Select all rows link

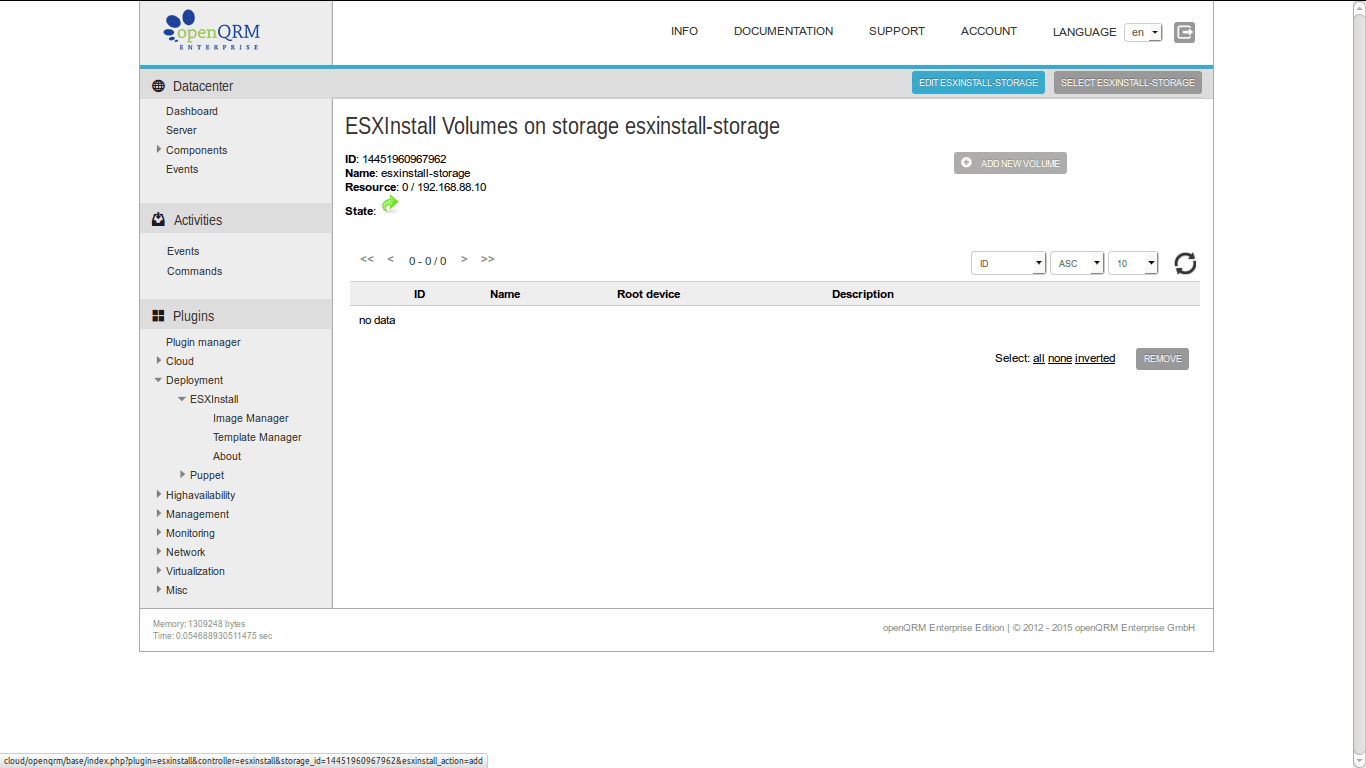click(1038, 359)
